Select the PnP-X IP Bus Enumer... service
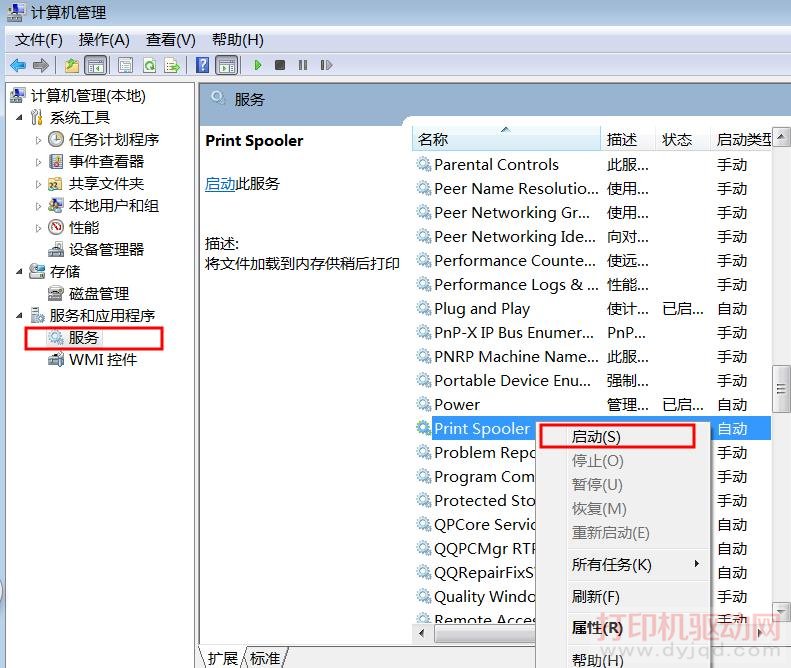The height and width of the screenshot is (668, 791). click(x=592, y=332)
